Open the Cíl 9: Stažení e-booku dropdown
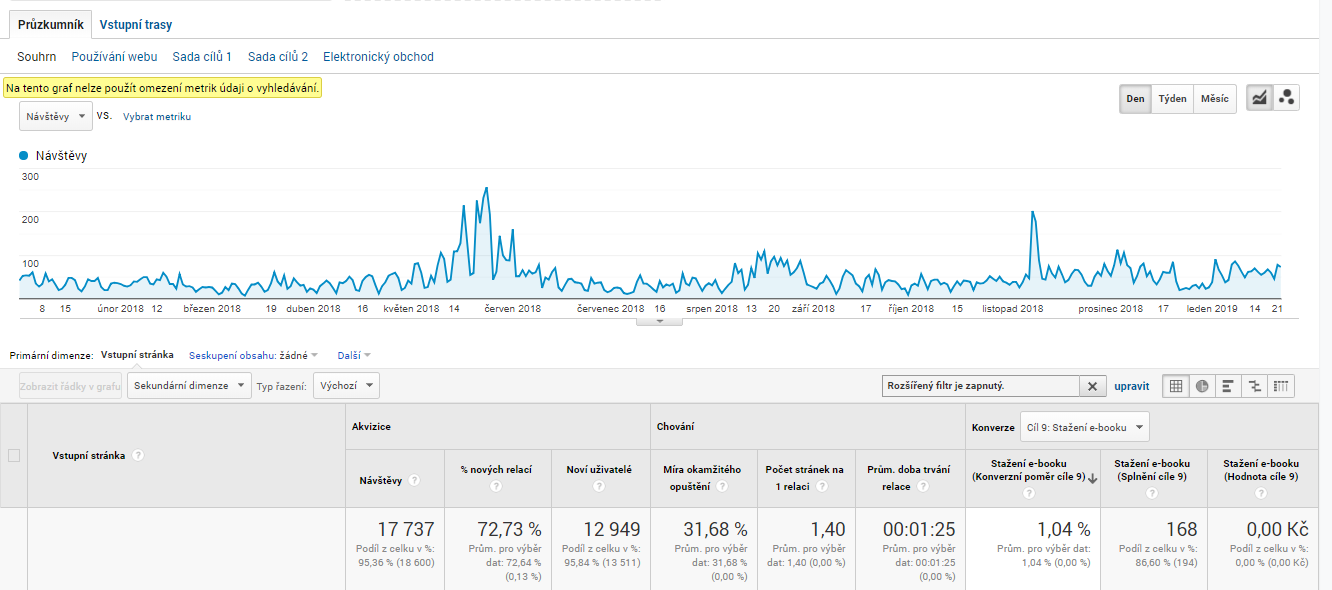The height and width of the screenshot is (590, 1332). pos(1085,427)
